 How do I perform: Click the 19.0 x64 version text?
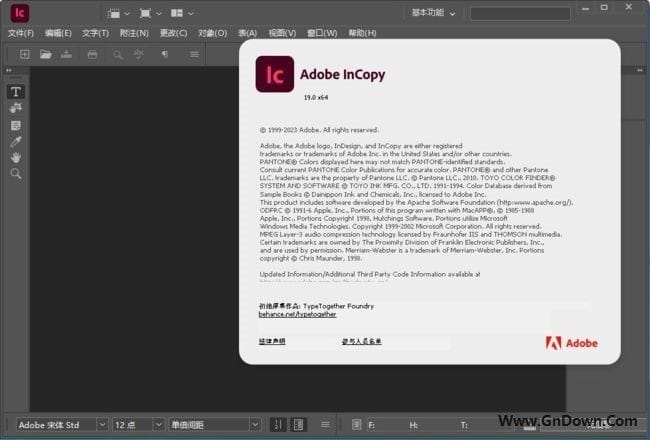pos(316,97)
